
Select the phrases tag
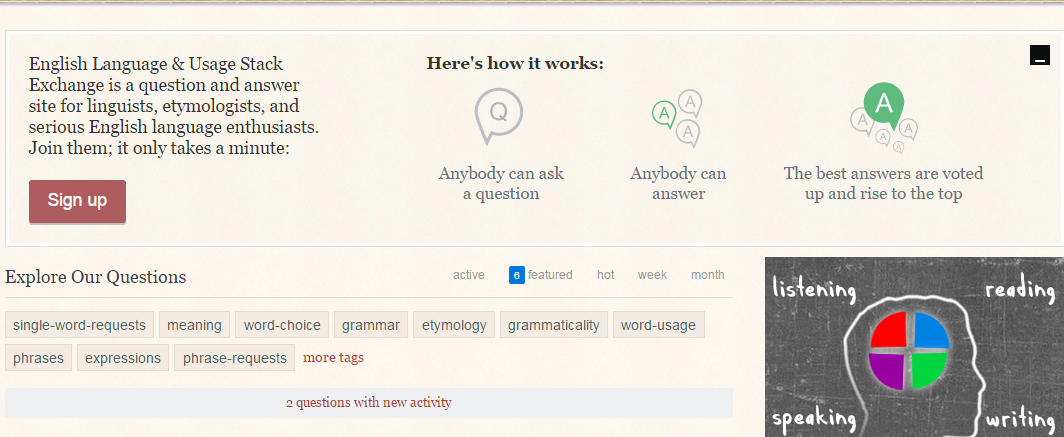coord(39,358)
